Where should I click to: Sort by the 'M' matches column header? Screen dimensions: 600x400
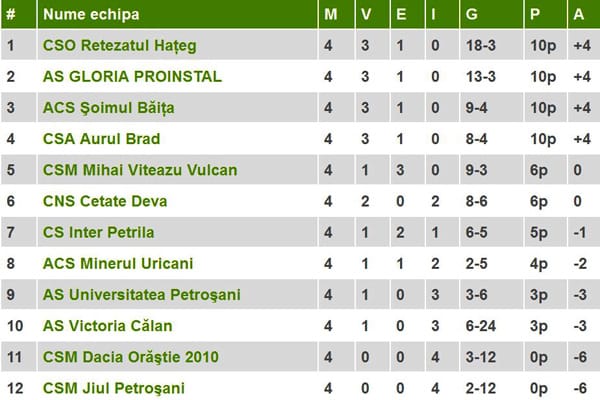tap(331, 15)
